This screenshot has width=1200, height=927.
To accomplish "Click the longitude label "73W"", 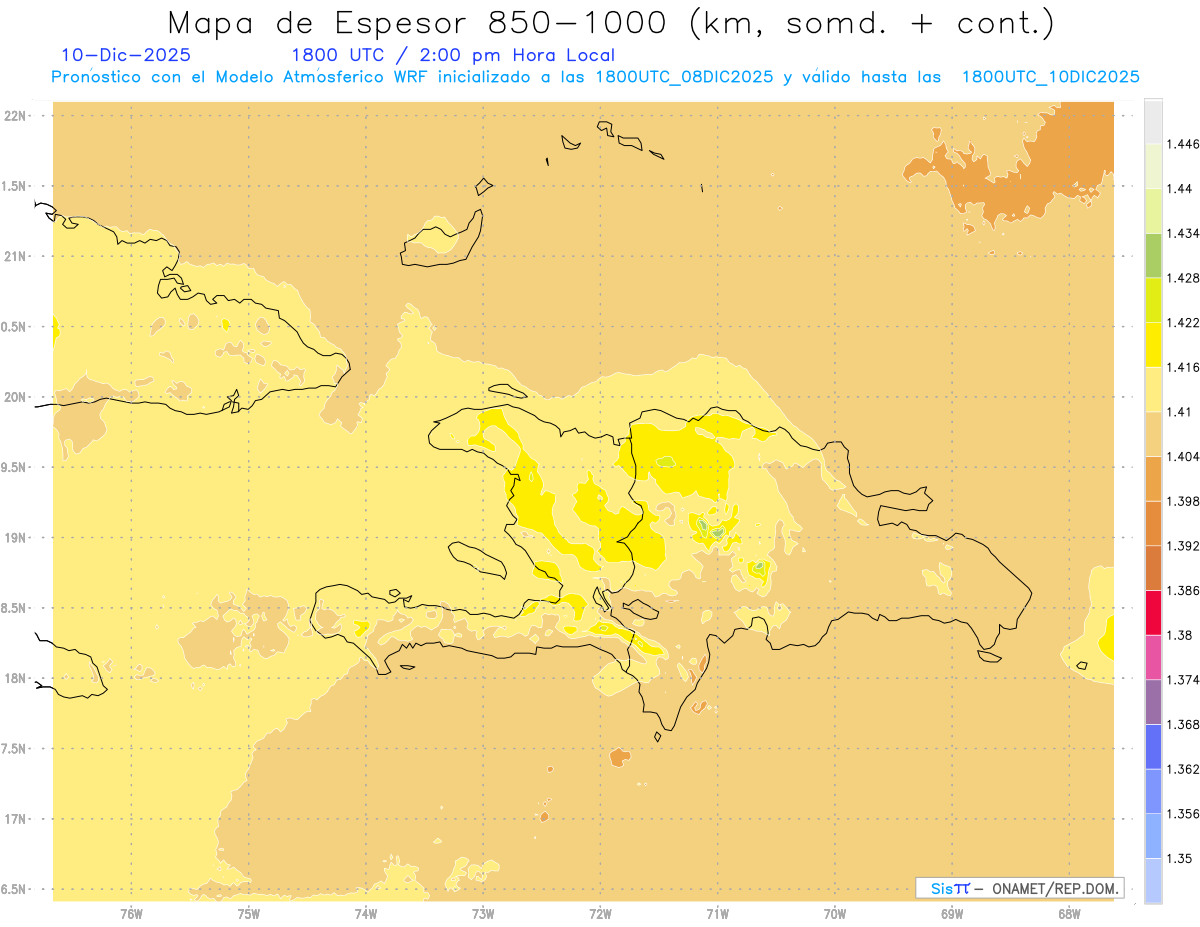I will coord(483,913).
